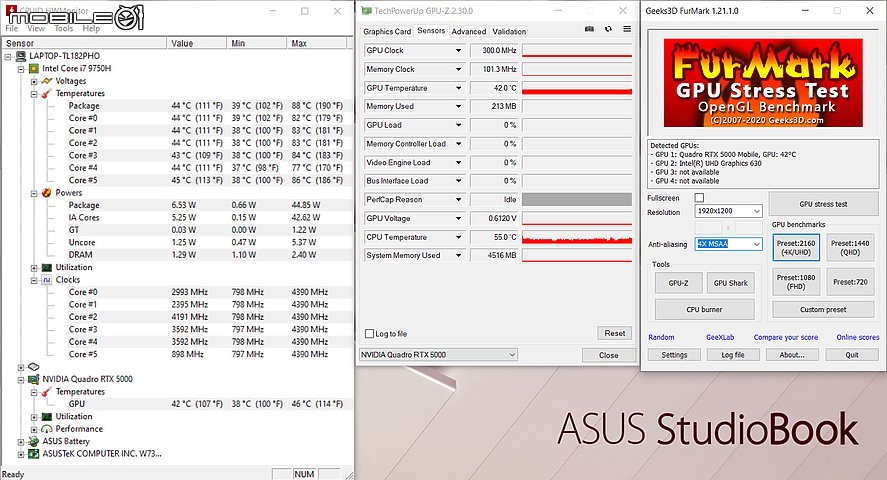This screenshot has width=887, height=480.
Task: Click the ASUS Battery icon
Action: (33, 442)
